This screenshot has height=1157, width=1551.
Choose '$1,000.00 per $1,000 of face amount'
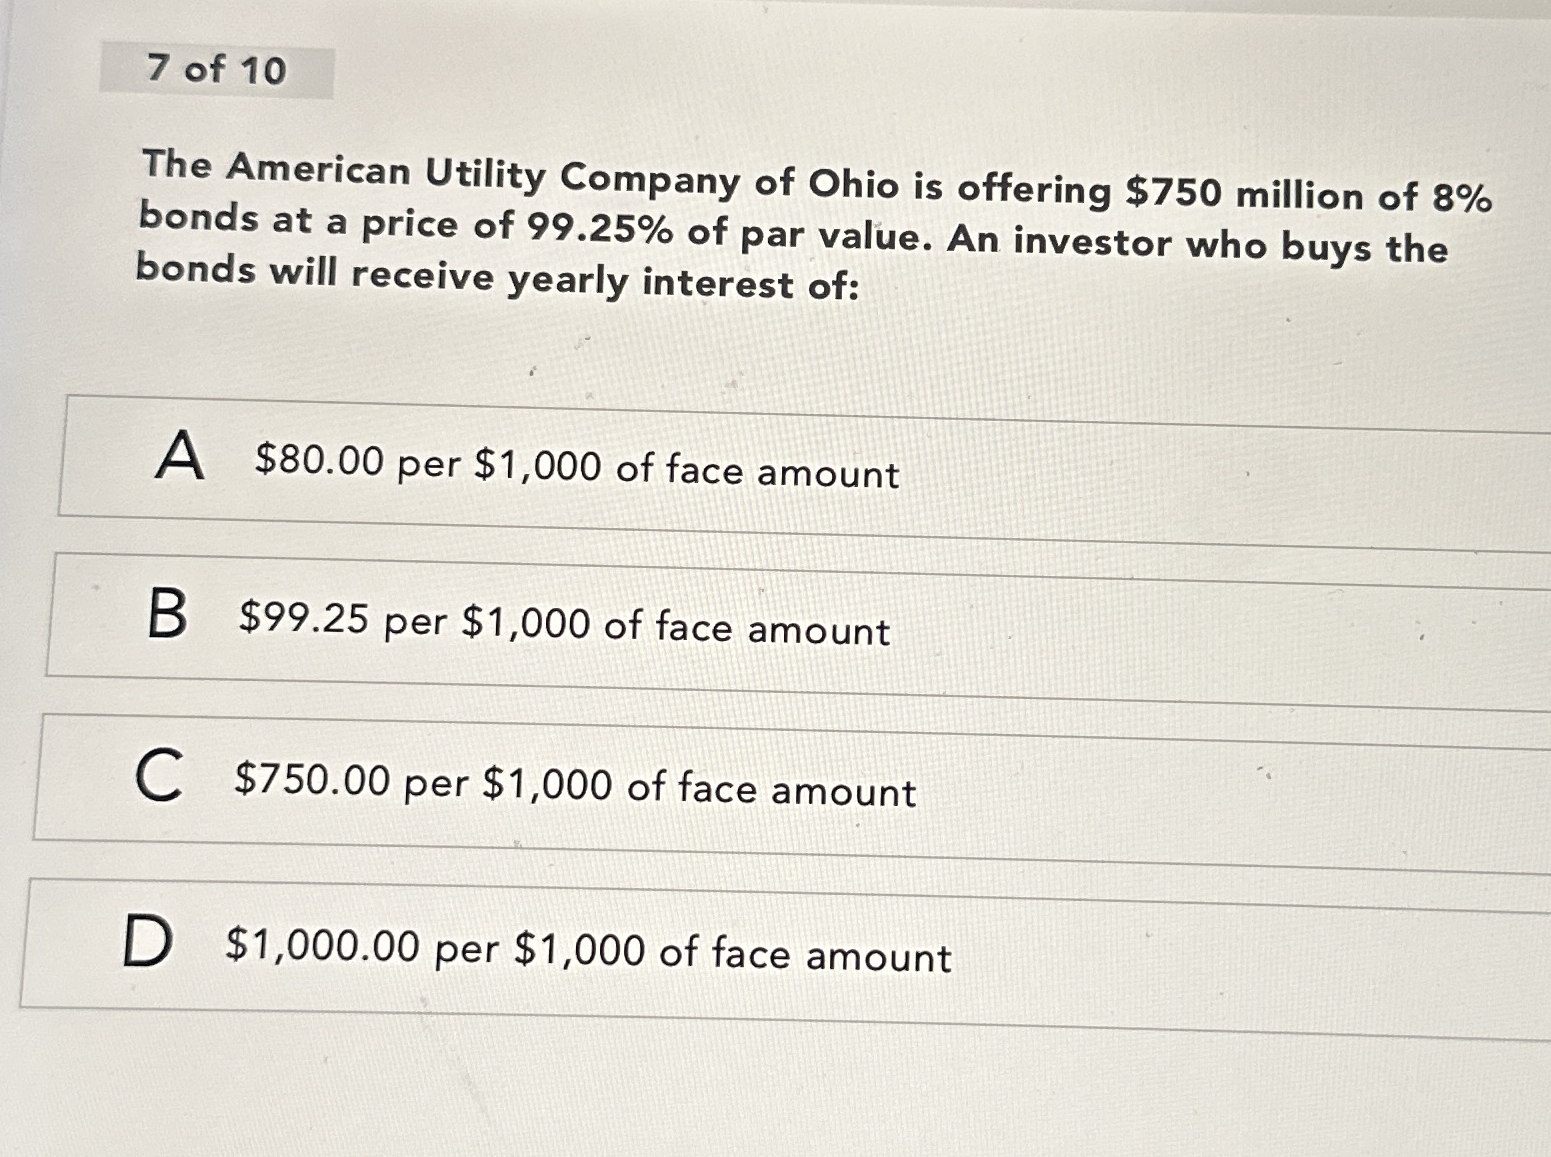click(590, 953)
